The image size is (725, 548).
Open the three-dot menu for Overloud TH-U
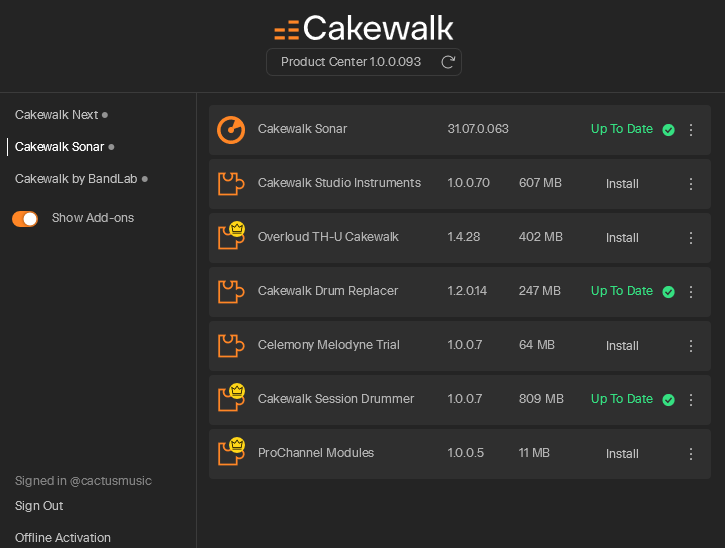coord(691,238)
